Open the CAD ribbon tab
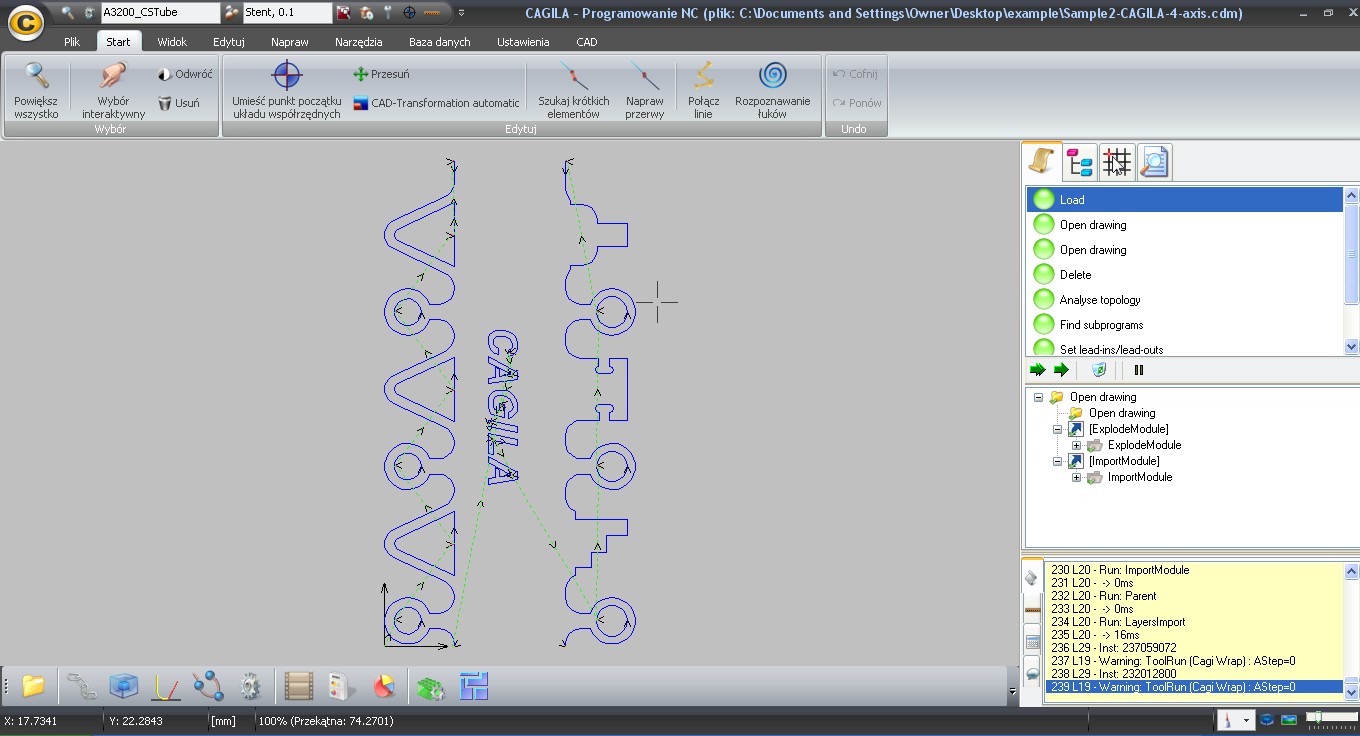 coord(587,42)
